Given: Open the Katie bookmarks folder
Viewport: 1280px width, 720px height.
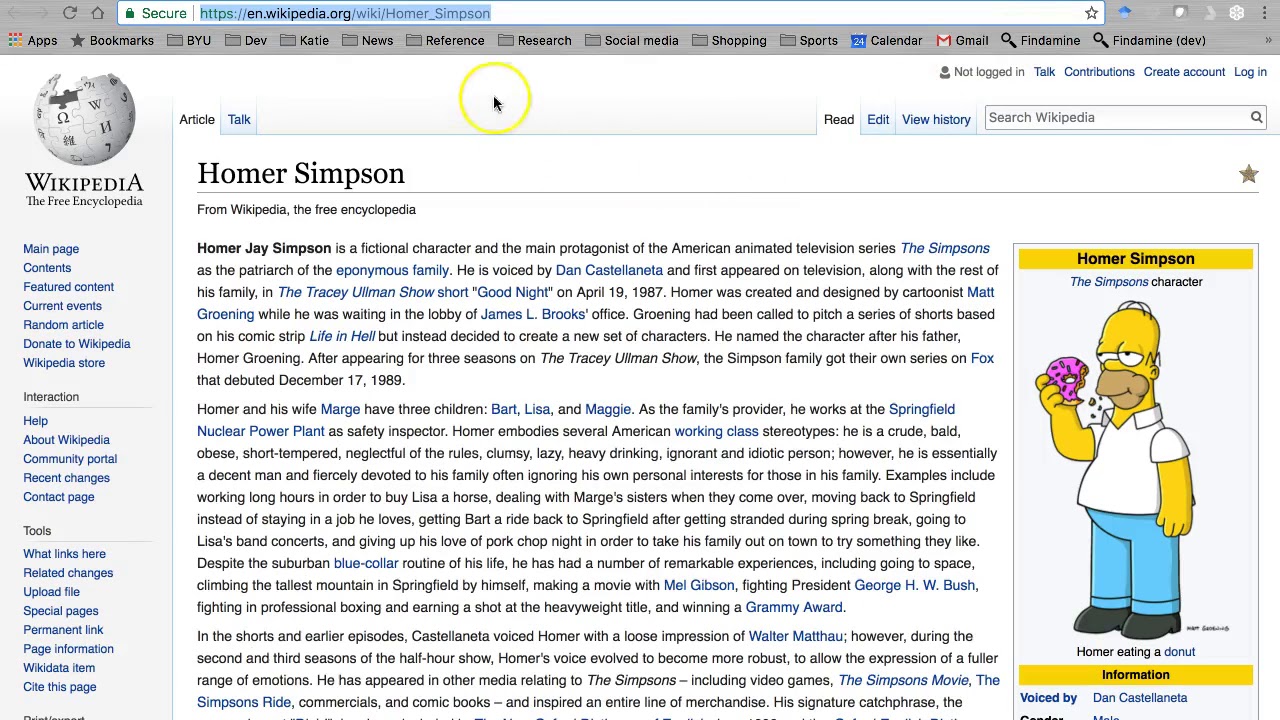Looking at the screenshot, I should (x=304, y=41).
